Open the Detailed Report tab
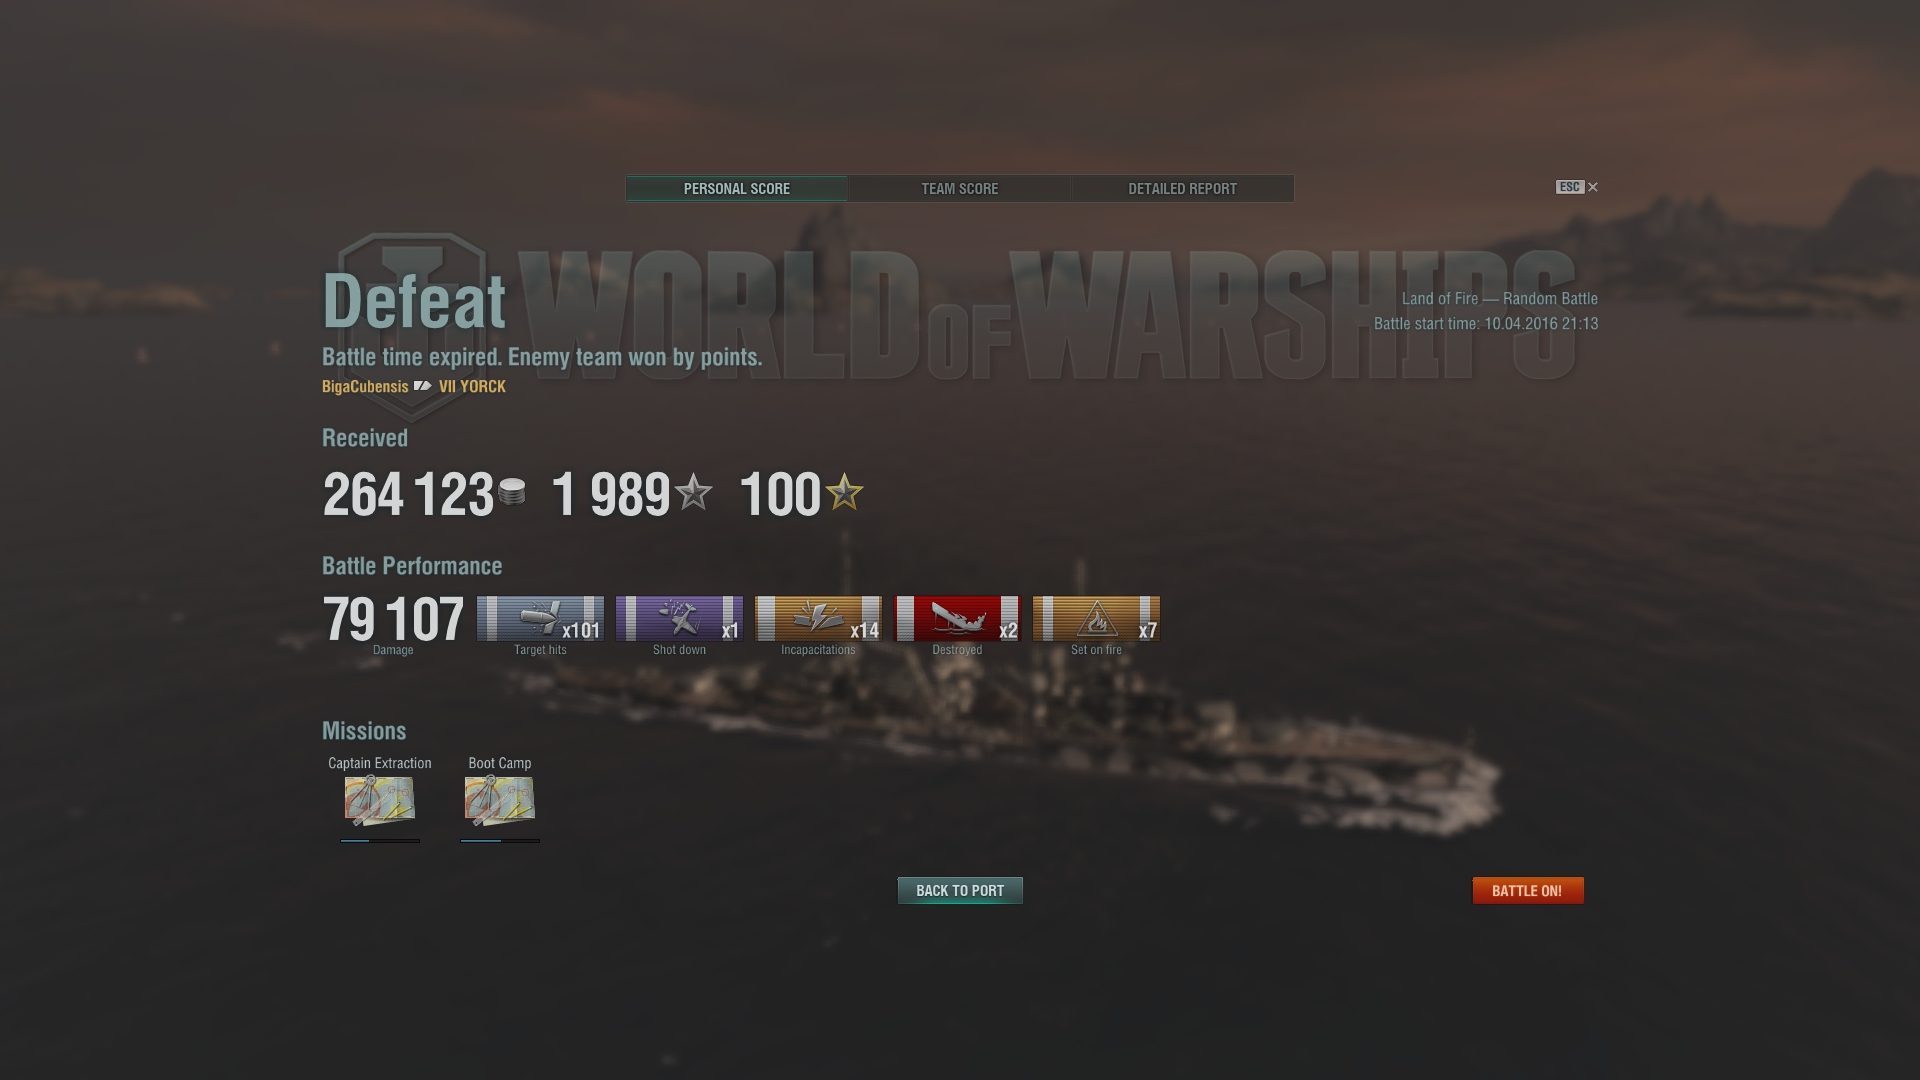This screenshot has width=1920, height=1080. coord(1182,189)
